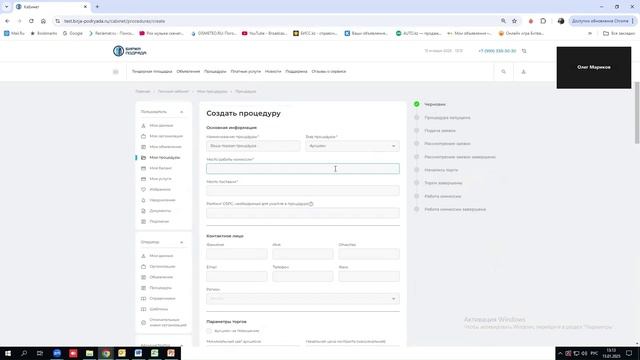Open Мои процедуры in the sidebar

164,158
